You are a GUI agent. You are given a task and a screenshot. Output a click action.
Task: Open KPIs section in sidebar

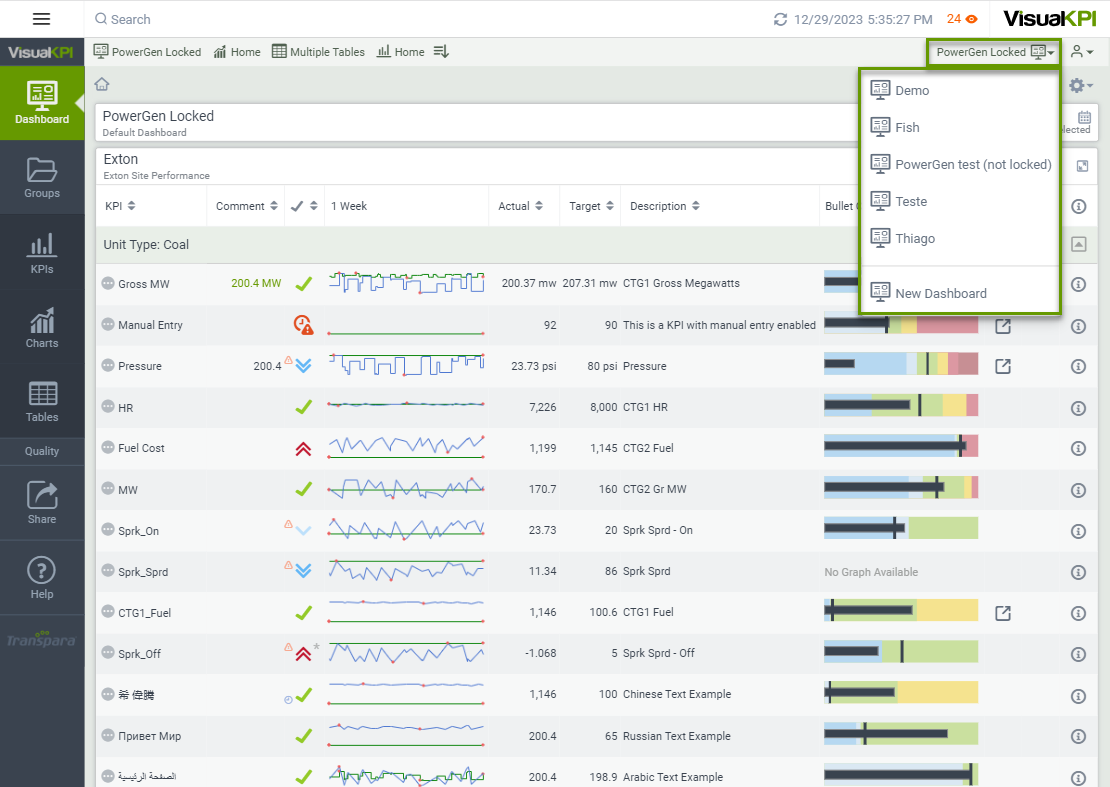tap(42, 253)
